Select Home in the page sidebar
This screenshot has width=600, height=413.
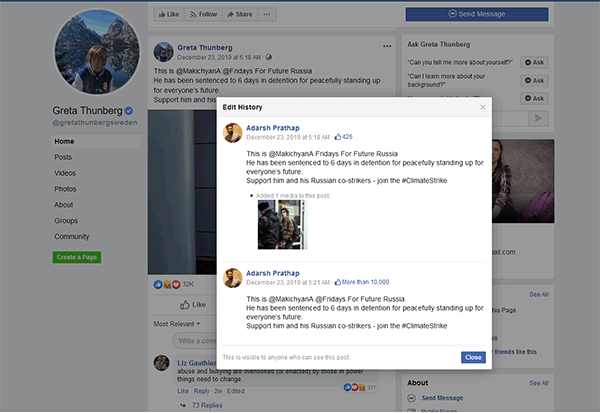pyautogui.click(x=96, y=141)
